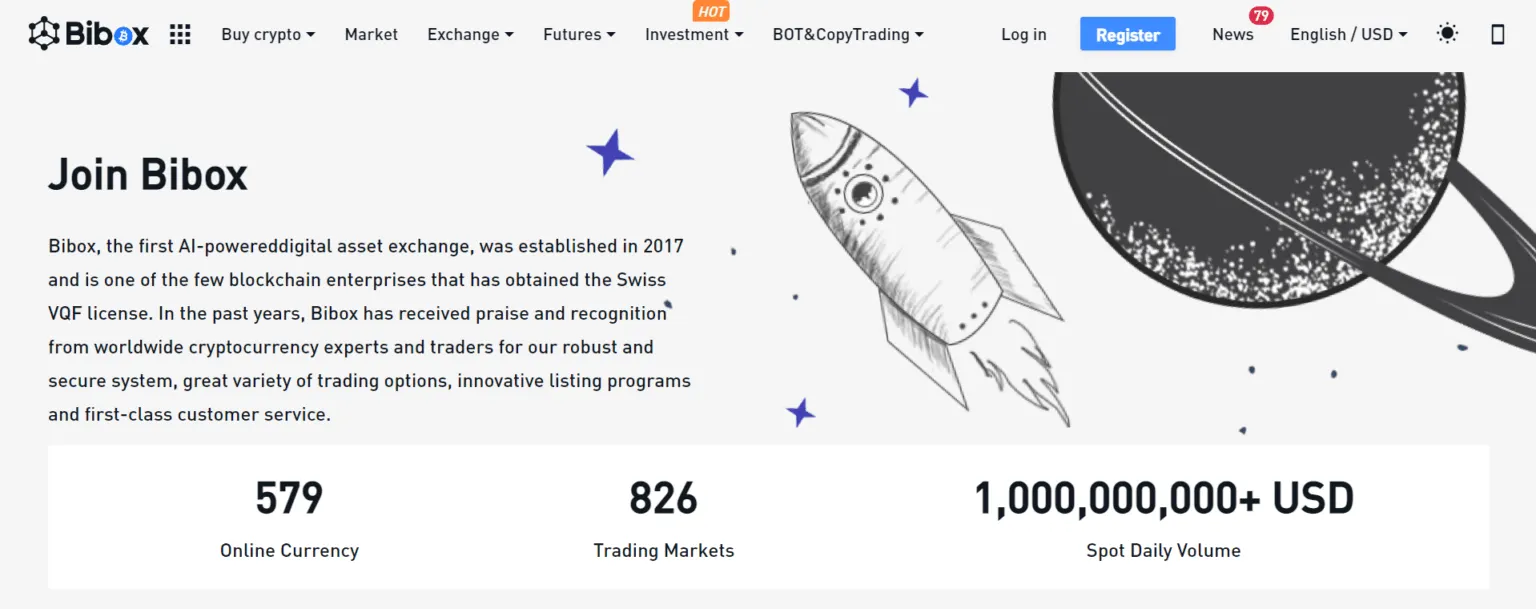Go to the Market page
This screenshot has height=609, width=1536.
(x=371, y=34)
